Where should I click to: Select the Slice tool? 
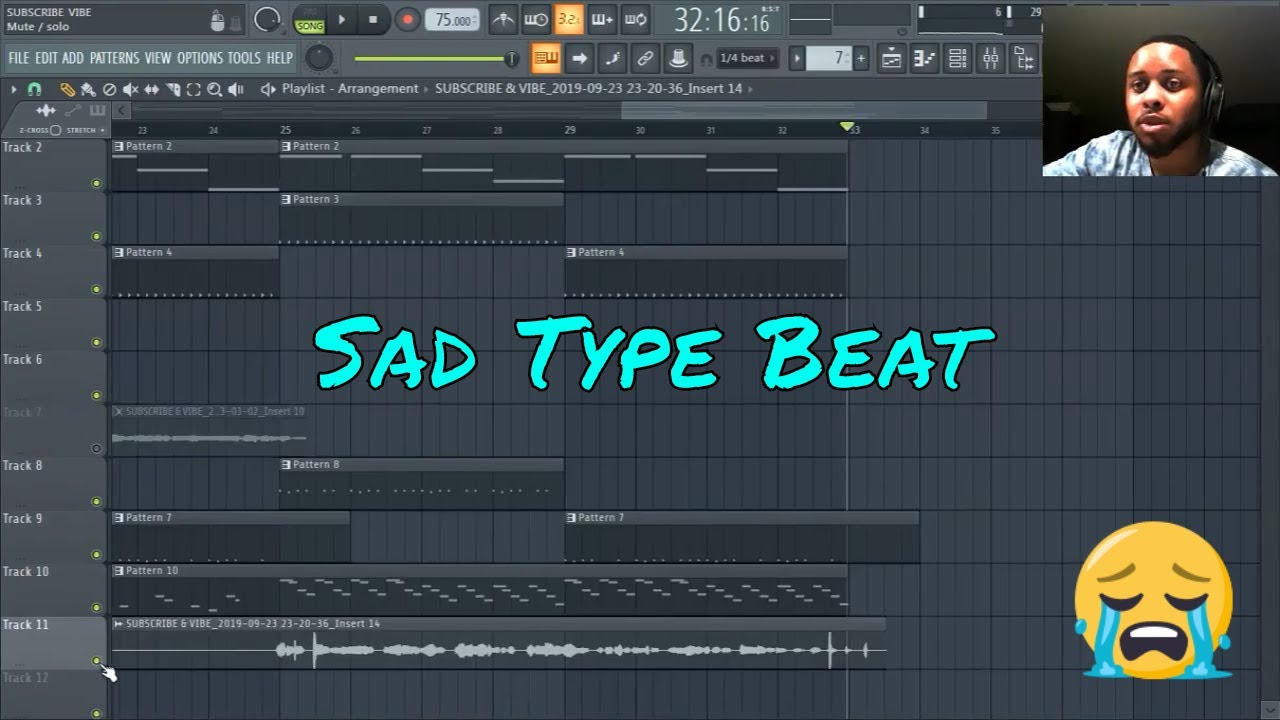[x=172, y=89]
